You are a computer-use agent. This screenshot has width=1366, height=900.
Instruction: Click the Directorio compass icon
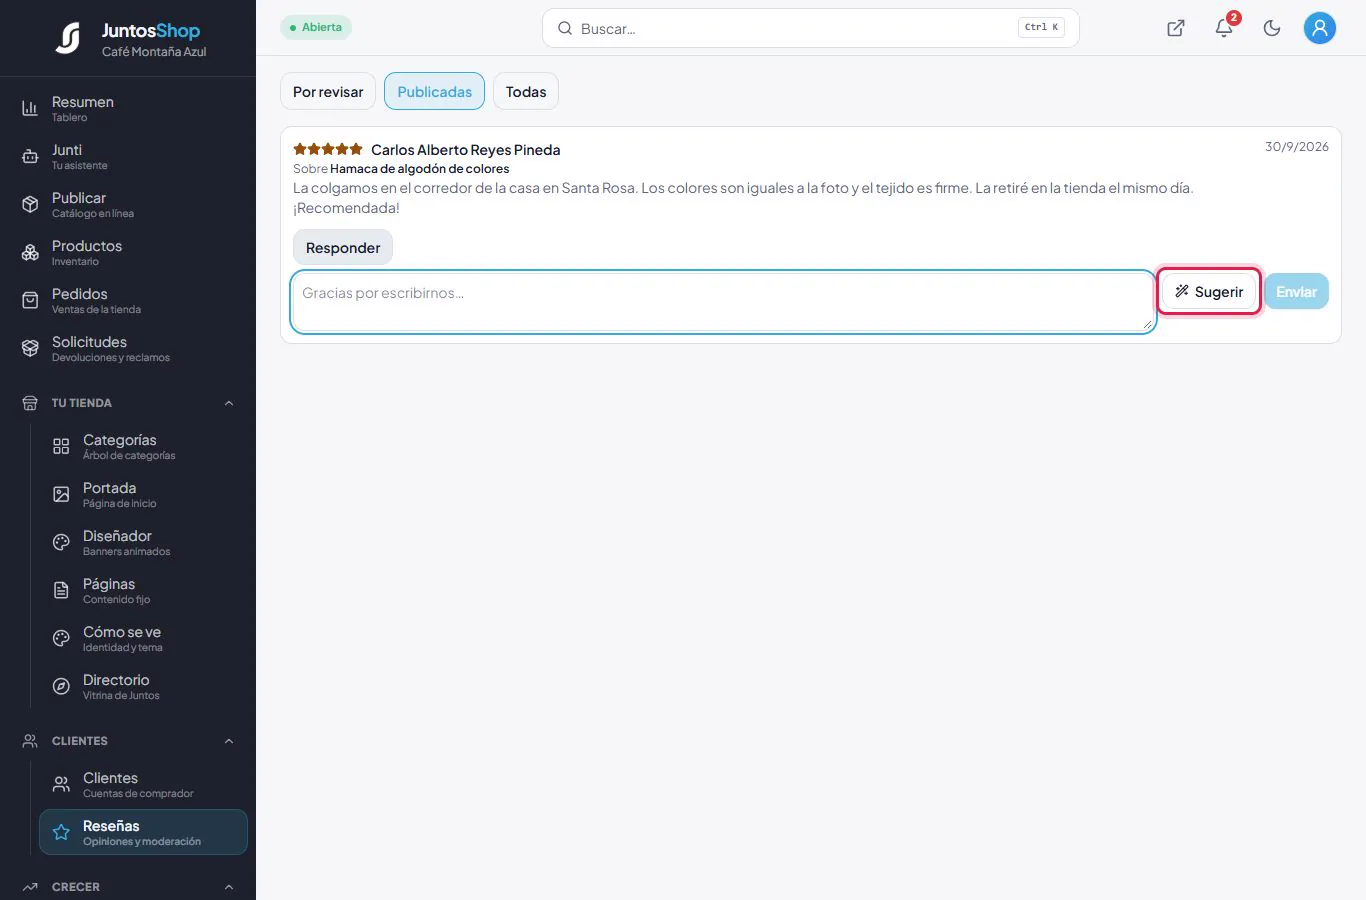click(x=61, y=686)
